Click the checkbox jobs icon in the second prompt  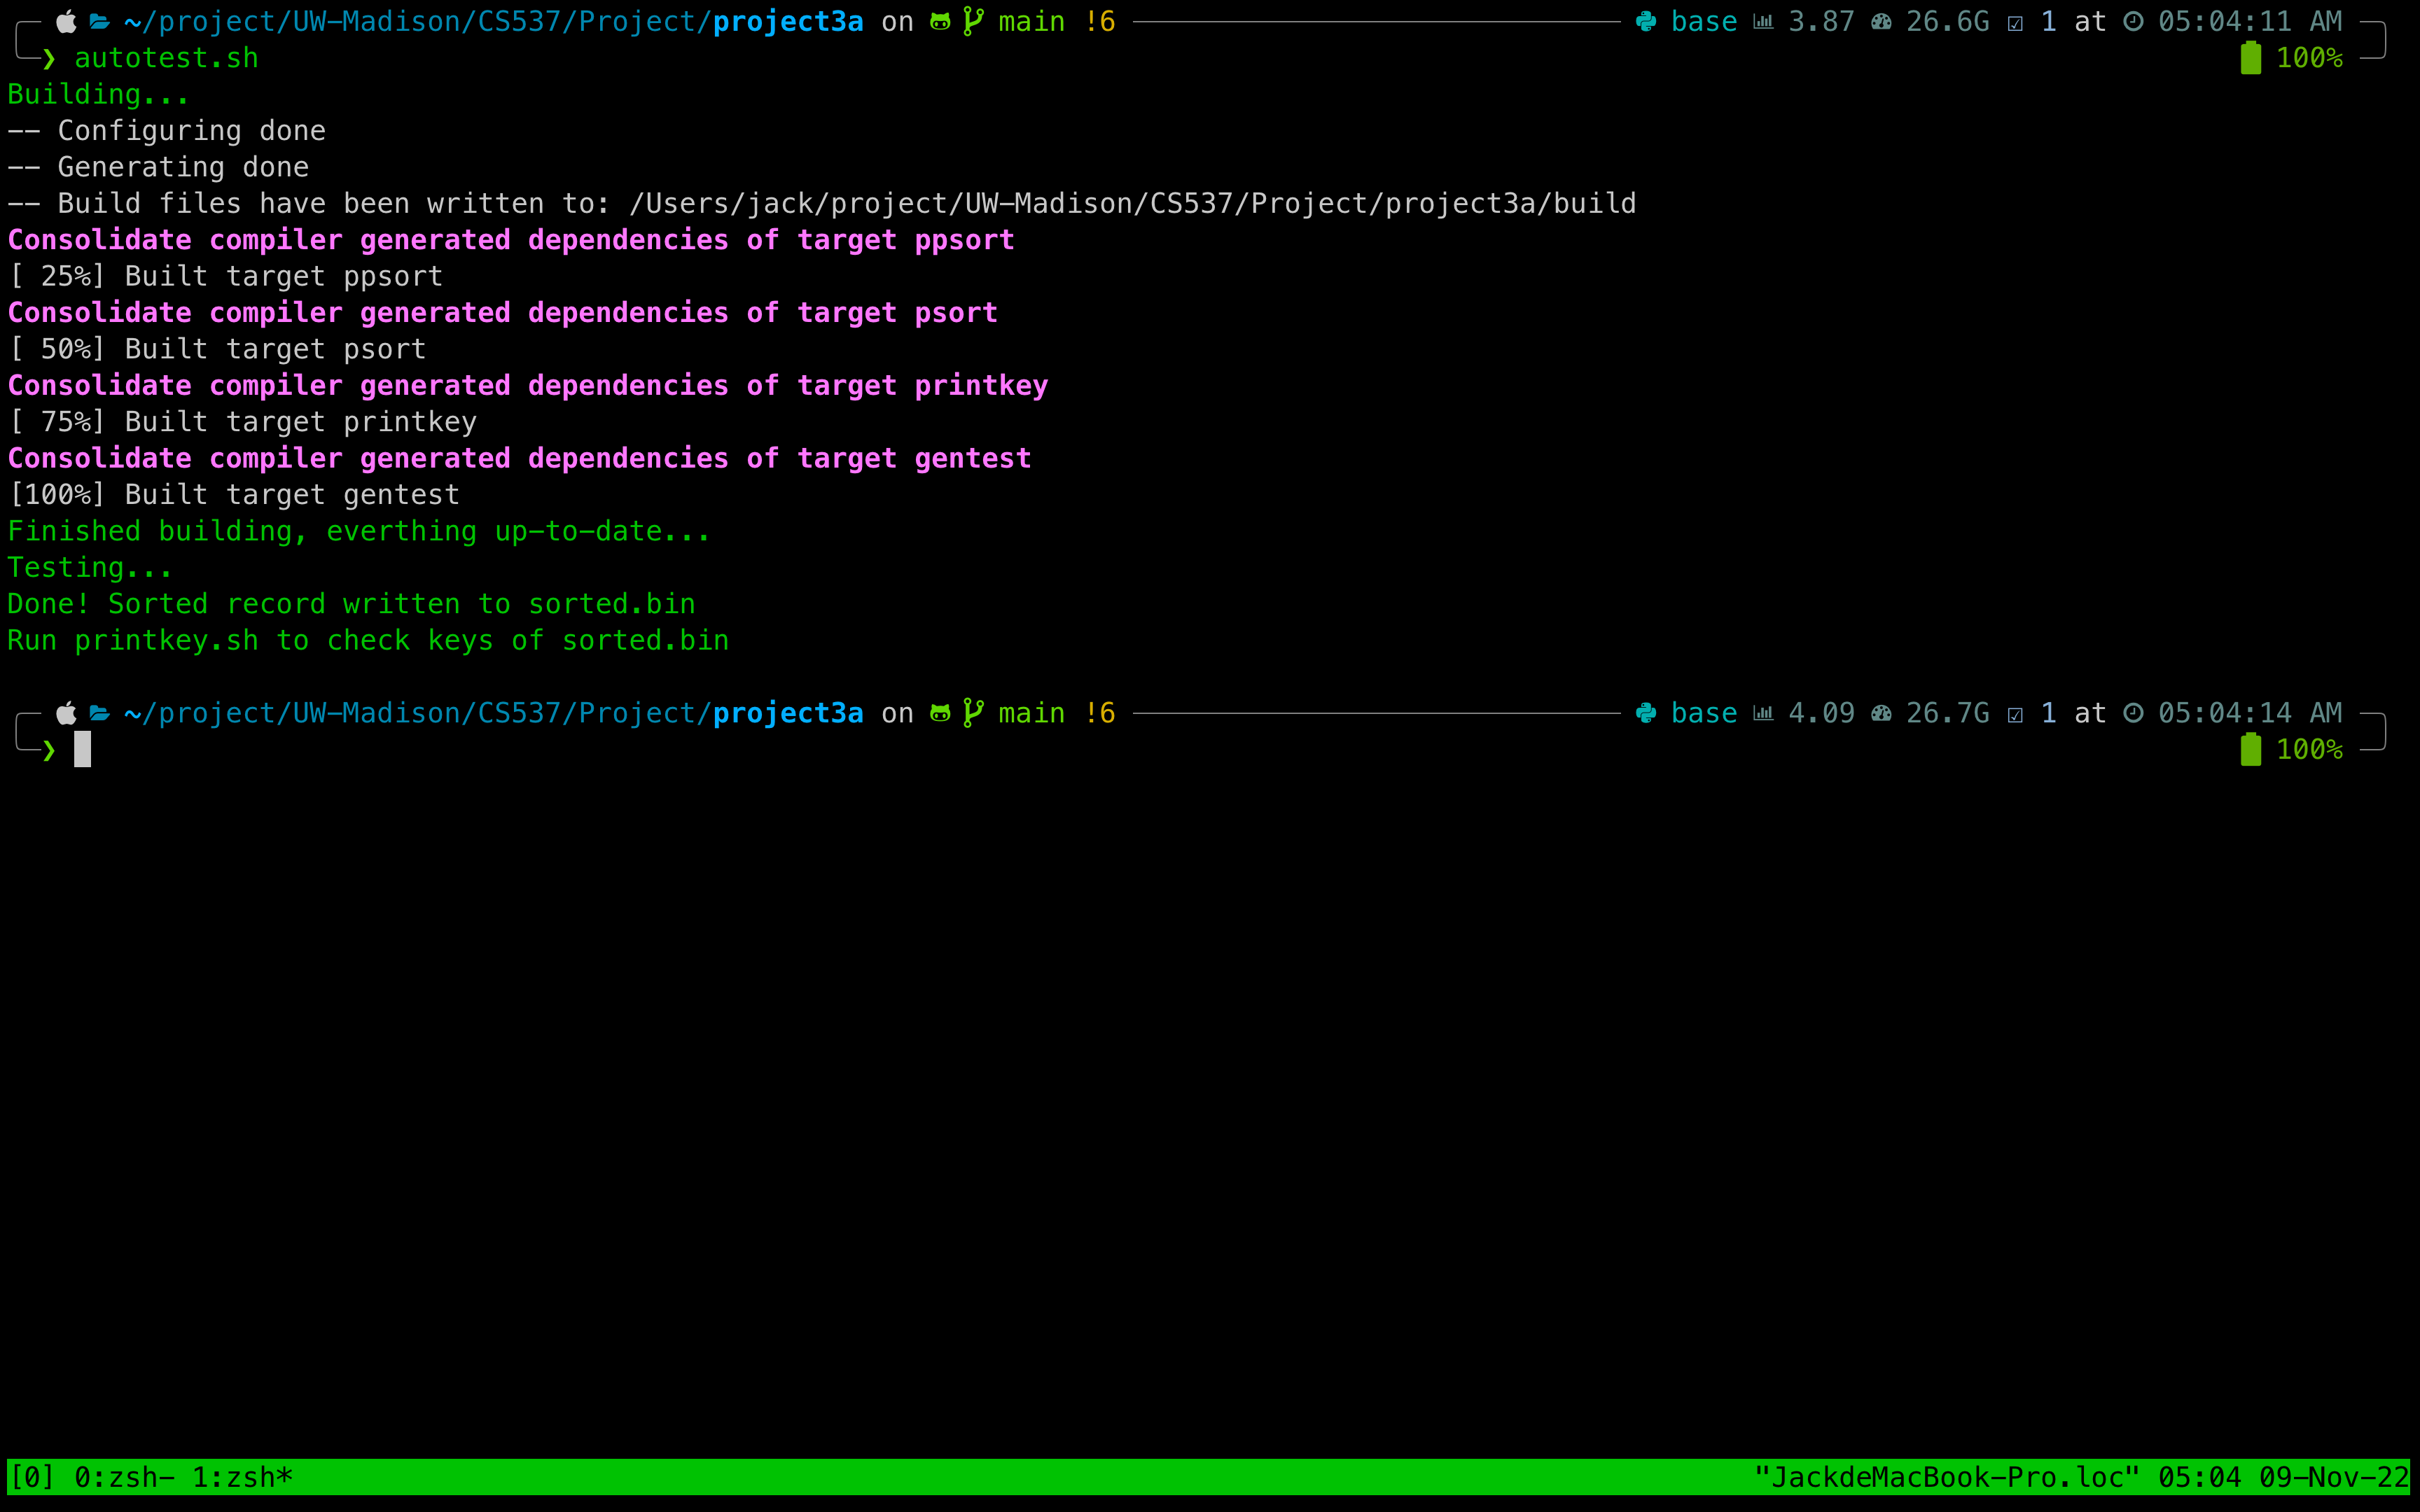tap(2015, 714)
